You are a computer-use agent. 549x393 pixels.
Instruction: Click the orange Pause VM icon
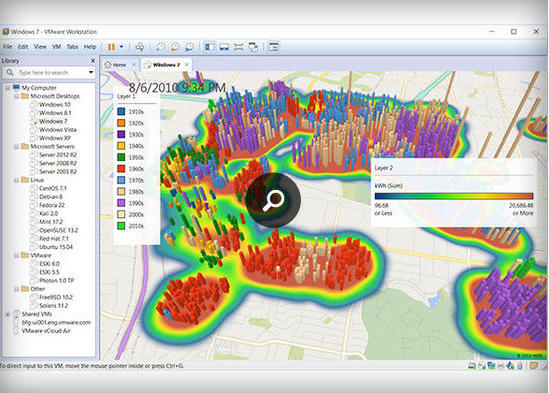111,47
